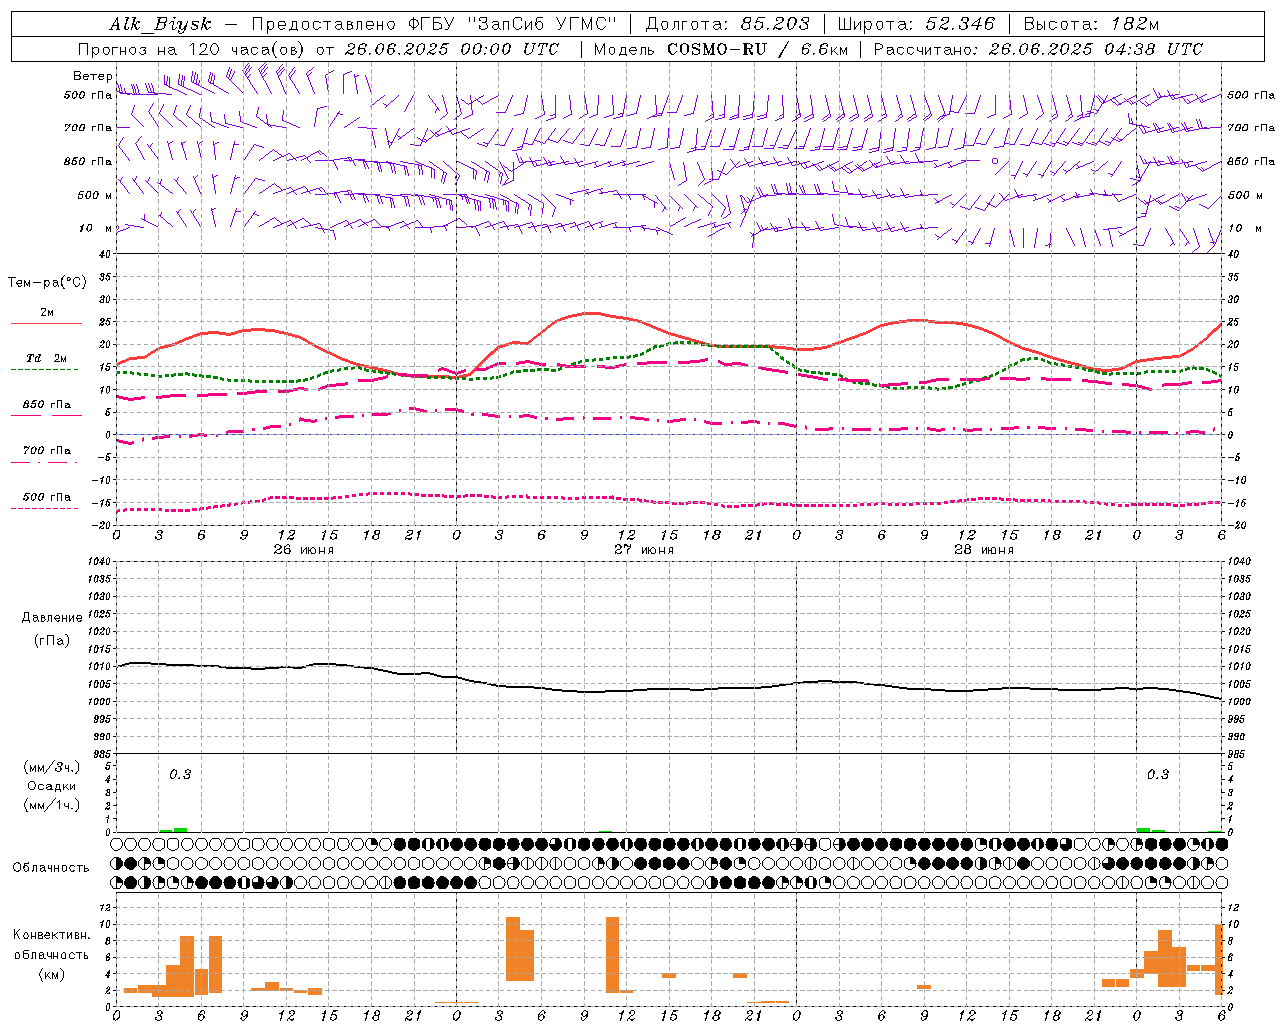Click the 700 гПа temperature legend entry
The width and height of the screenshot is (1280, 1024).
46,450
